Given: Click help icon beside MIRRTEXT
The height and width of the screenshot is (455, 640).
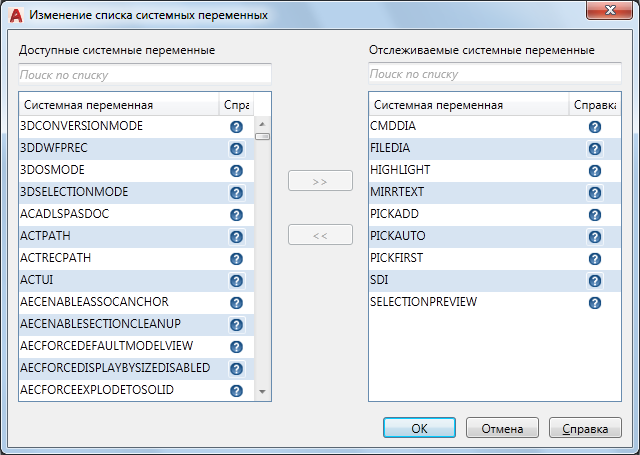Looking at the screenshot, I should [x=594, y=192].
